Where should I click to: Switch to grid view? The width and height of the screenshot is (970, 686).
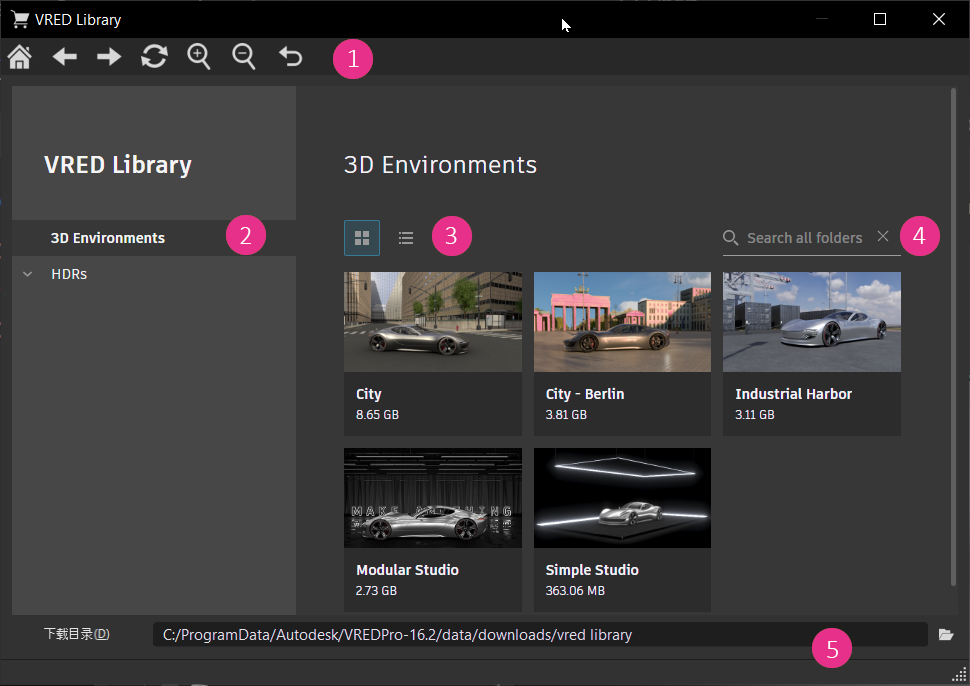pyautogui.click(x=362, y=238)
